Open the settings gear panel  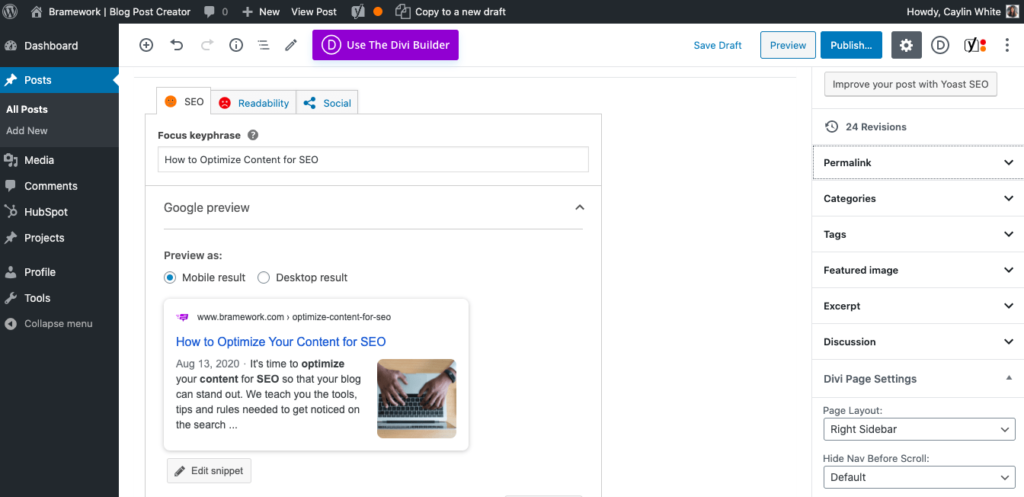point(906,45)
